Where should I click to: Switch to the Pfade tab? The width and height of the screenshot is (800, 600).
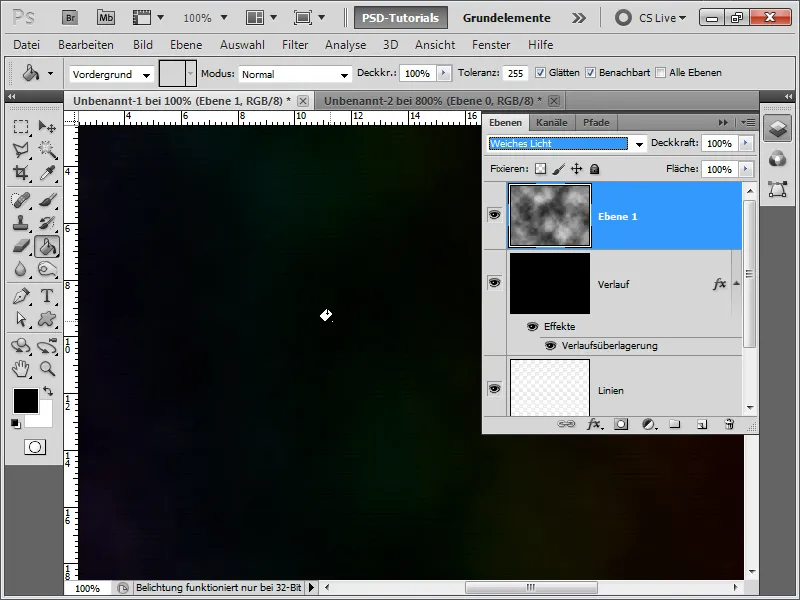click(x=596, y=122)
